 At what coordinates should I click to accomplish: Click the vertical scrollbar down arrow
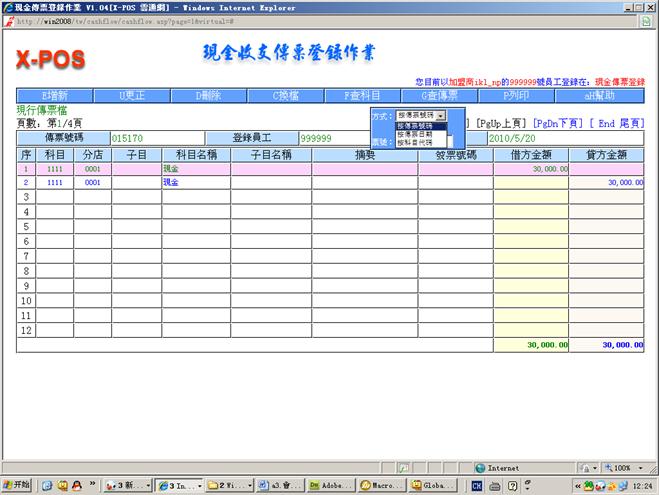pyautogui.click(x=651, y=453)
